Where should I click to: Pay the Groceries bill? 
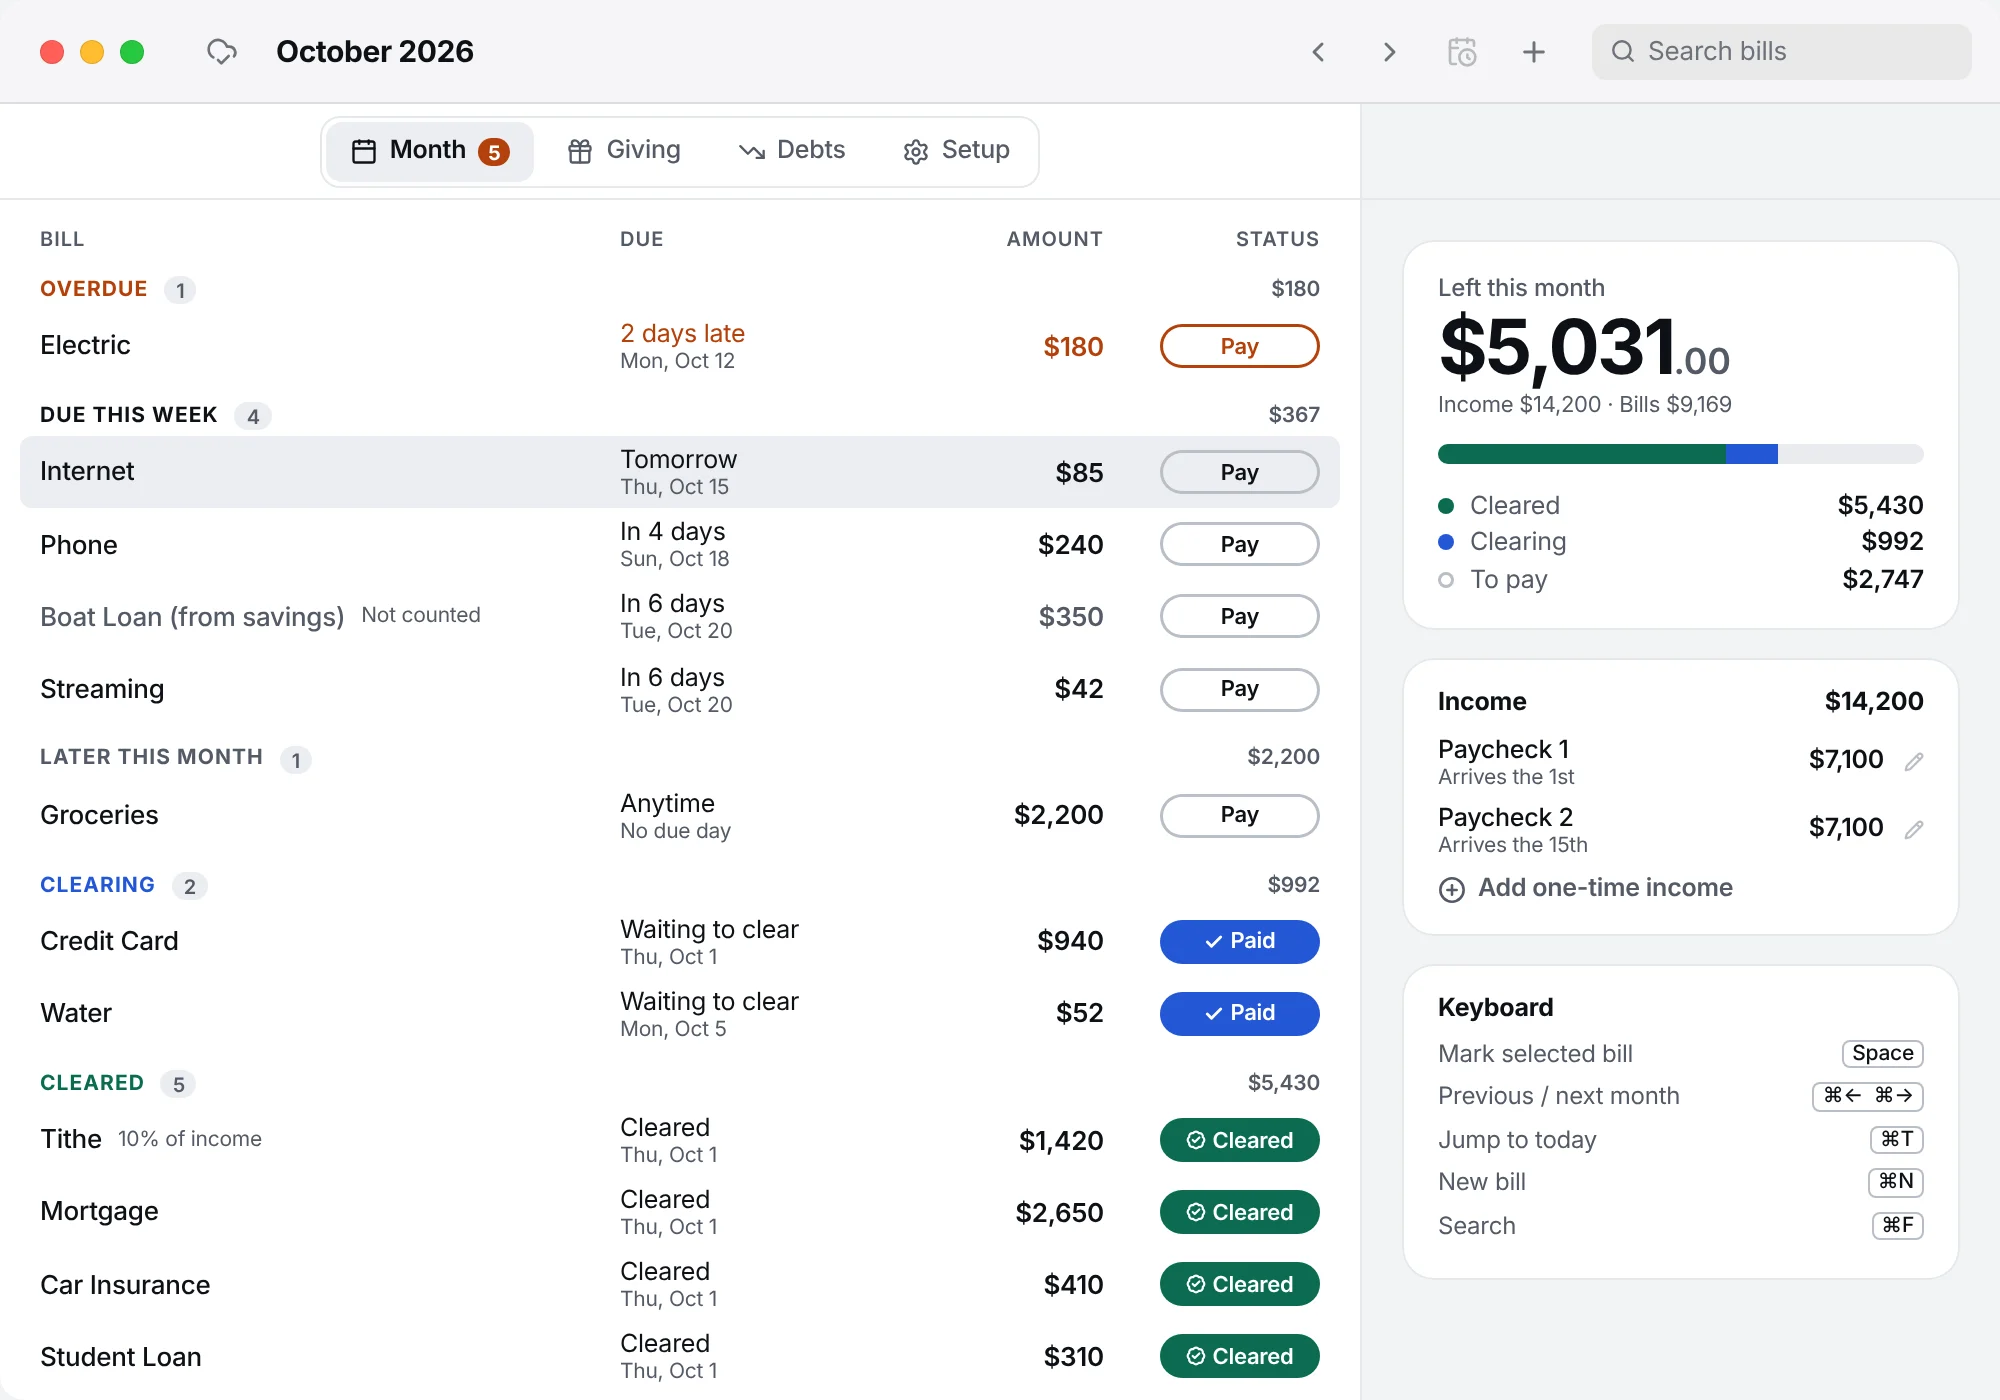[x=1239, y=815]
